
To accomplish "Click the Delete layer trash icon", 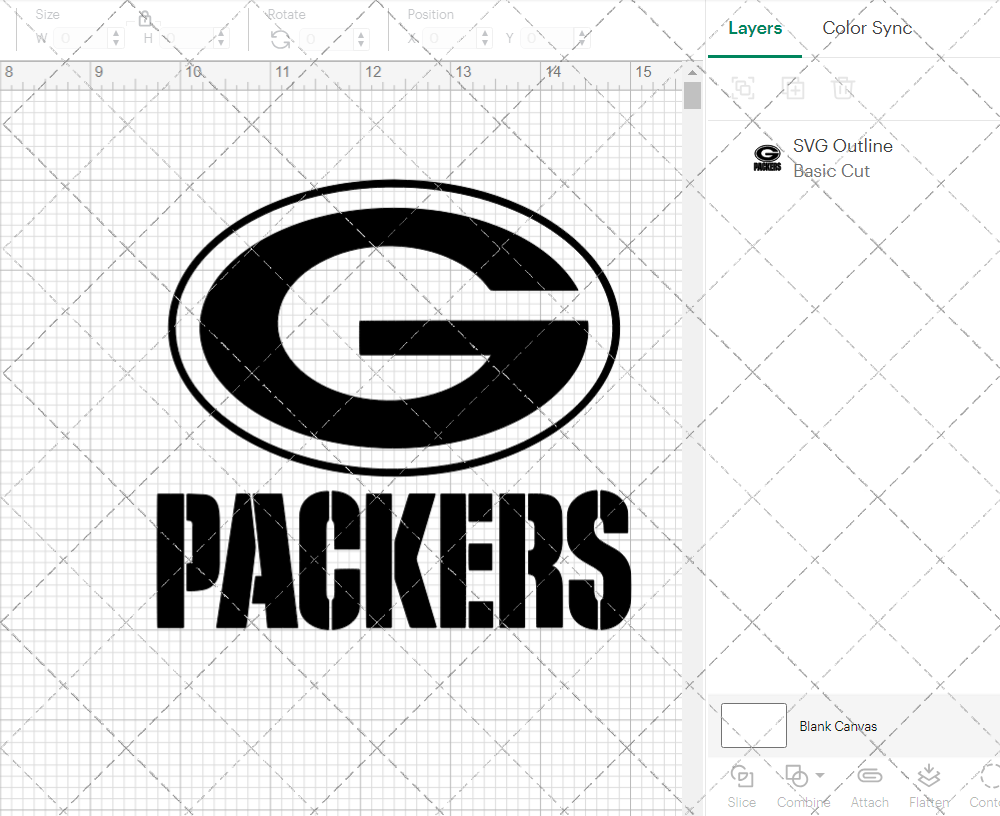I will pos(843,87).
